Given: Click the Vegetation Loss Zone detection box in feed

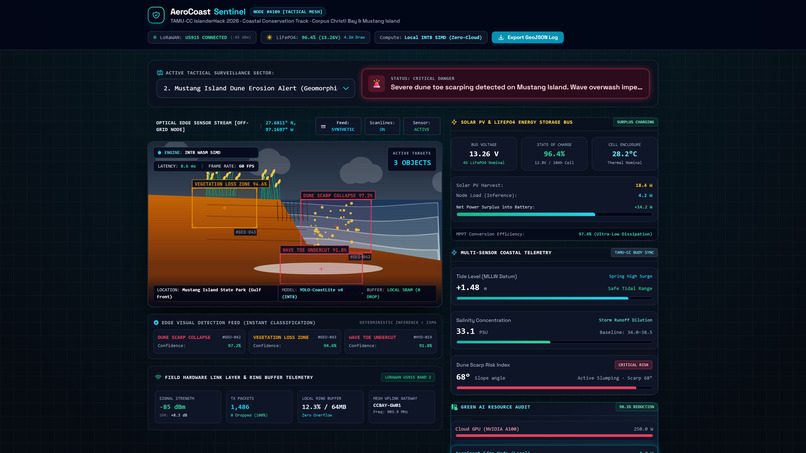Looking at the screenshot, I should (224, 208).
